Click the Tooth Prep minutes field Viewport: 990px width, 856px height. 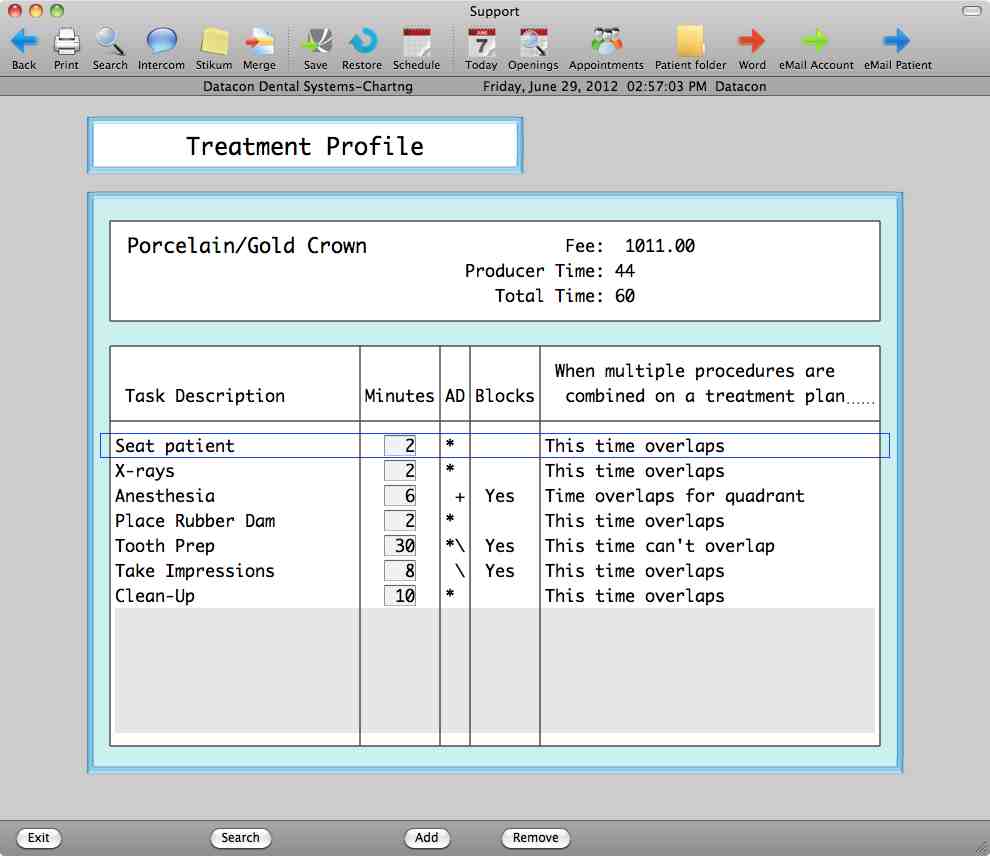pos(400,545)
